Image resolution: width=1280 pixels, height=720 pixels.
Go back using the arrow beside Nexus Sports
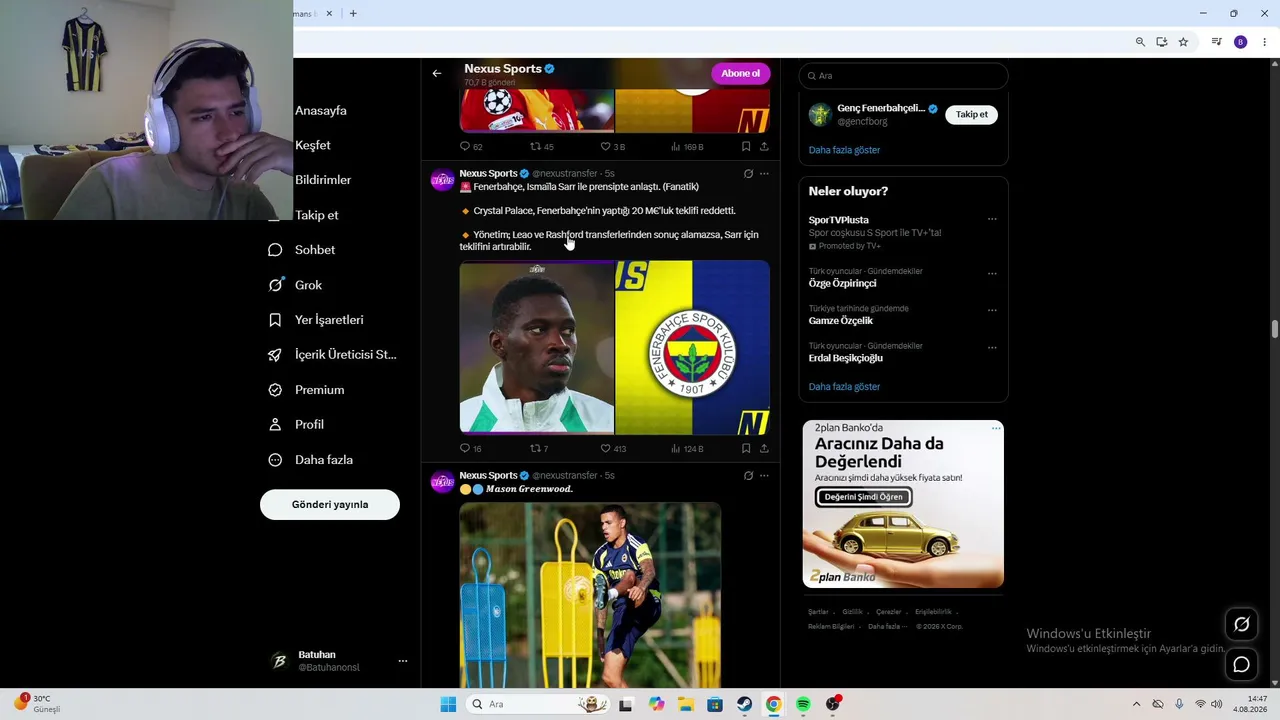point(437,73)
